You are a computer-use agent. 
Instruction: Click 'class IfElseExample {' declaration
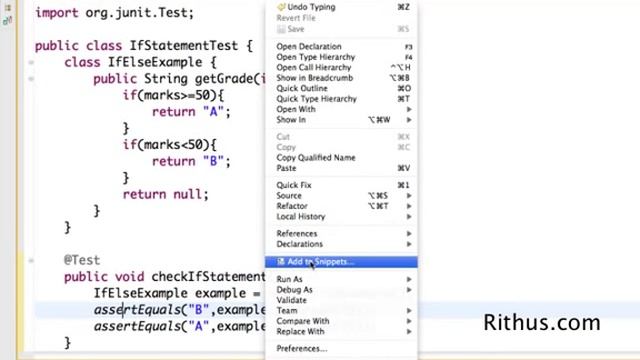coord(140,62)
